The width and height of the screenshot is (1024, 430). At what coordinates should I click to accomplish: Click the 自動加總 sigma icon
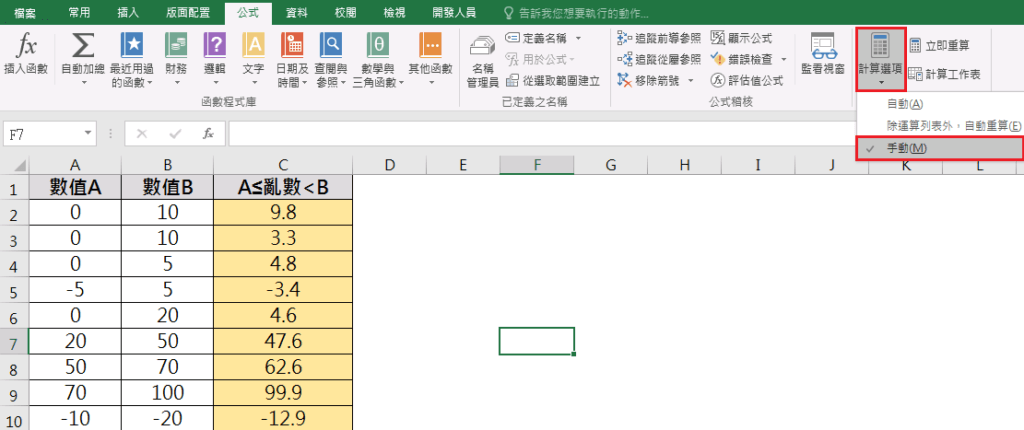[85, 46]
